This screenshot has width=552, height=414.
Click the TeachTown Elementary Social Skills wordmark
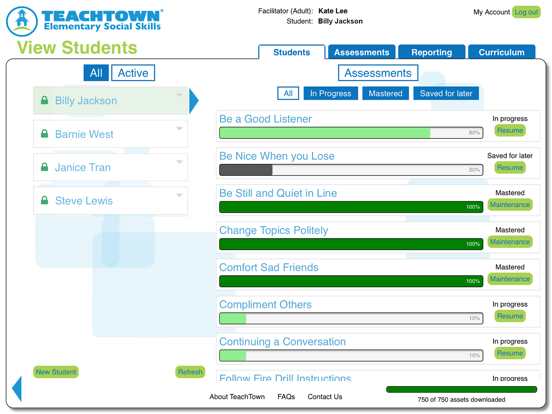pyautogui.click(x=102, y=20)
